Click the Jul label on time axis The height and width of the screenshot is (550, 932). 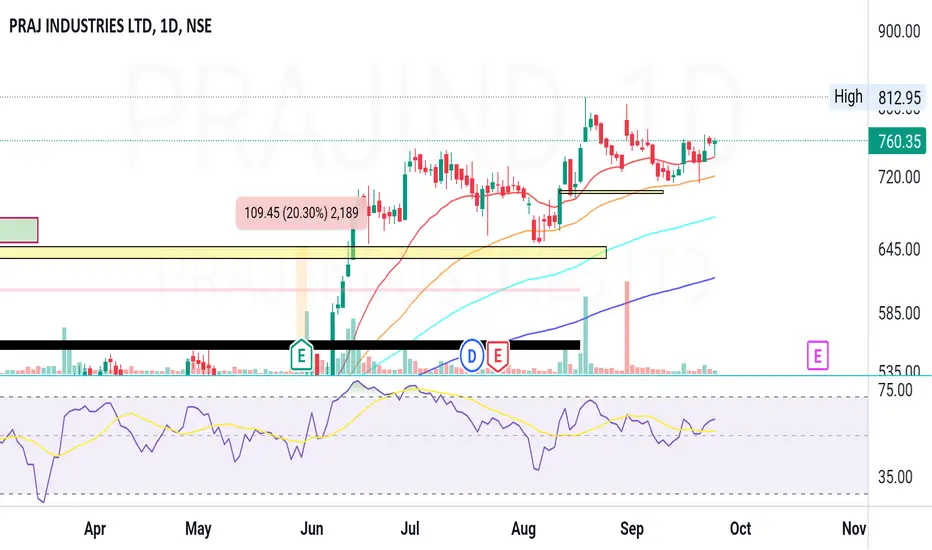tap(410, 528)
